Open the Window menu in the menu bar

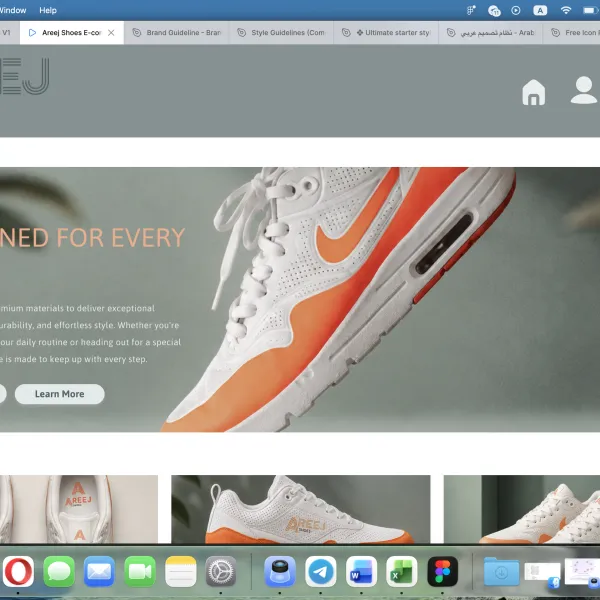pos(13,10)
